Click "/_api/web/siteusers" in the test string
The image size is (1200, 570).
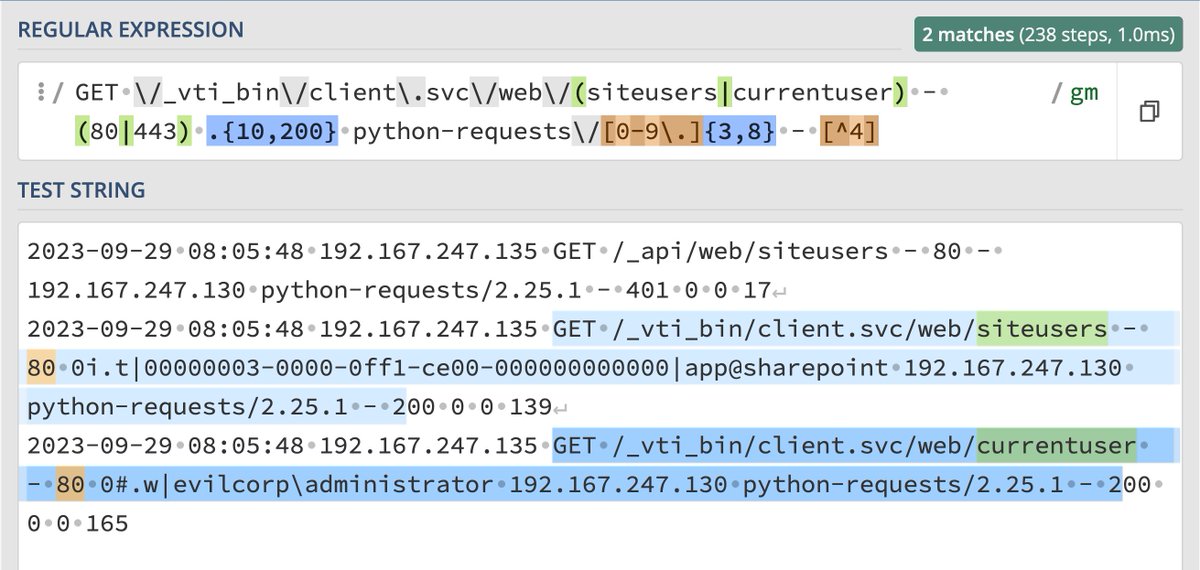(751, 251)
